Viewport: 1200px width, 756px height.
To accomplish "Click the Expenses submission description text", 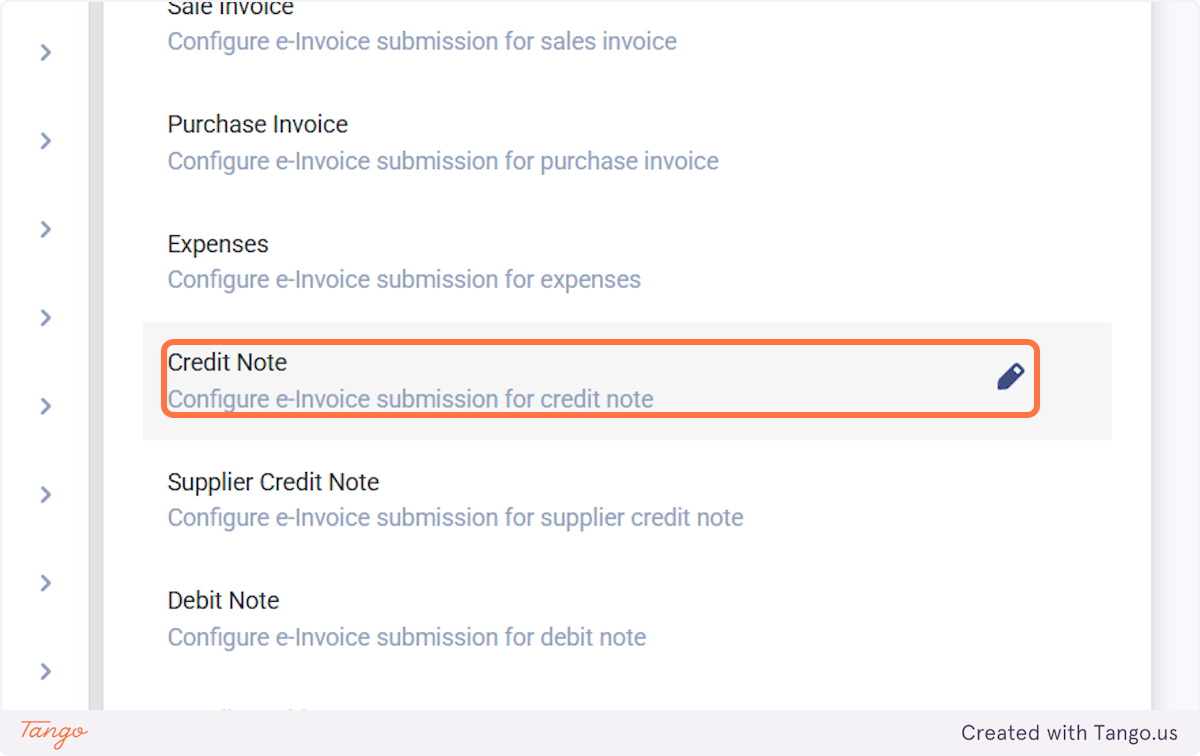I will pyautogui.click(x=404, y=279).
